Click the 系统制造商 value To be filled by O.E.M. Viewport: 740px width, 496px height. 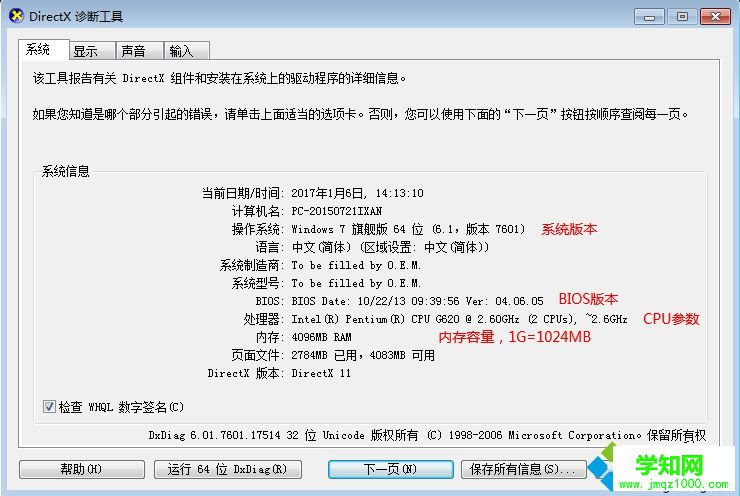356,265
